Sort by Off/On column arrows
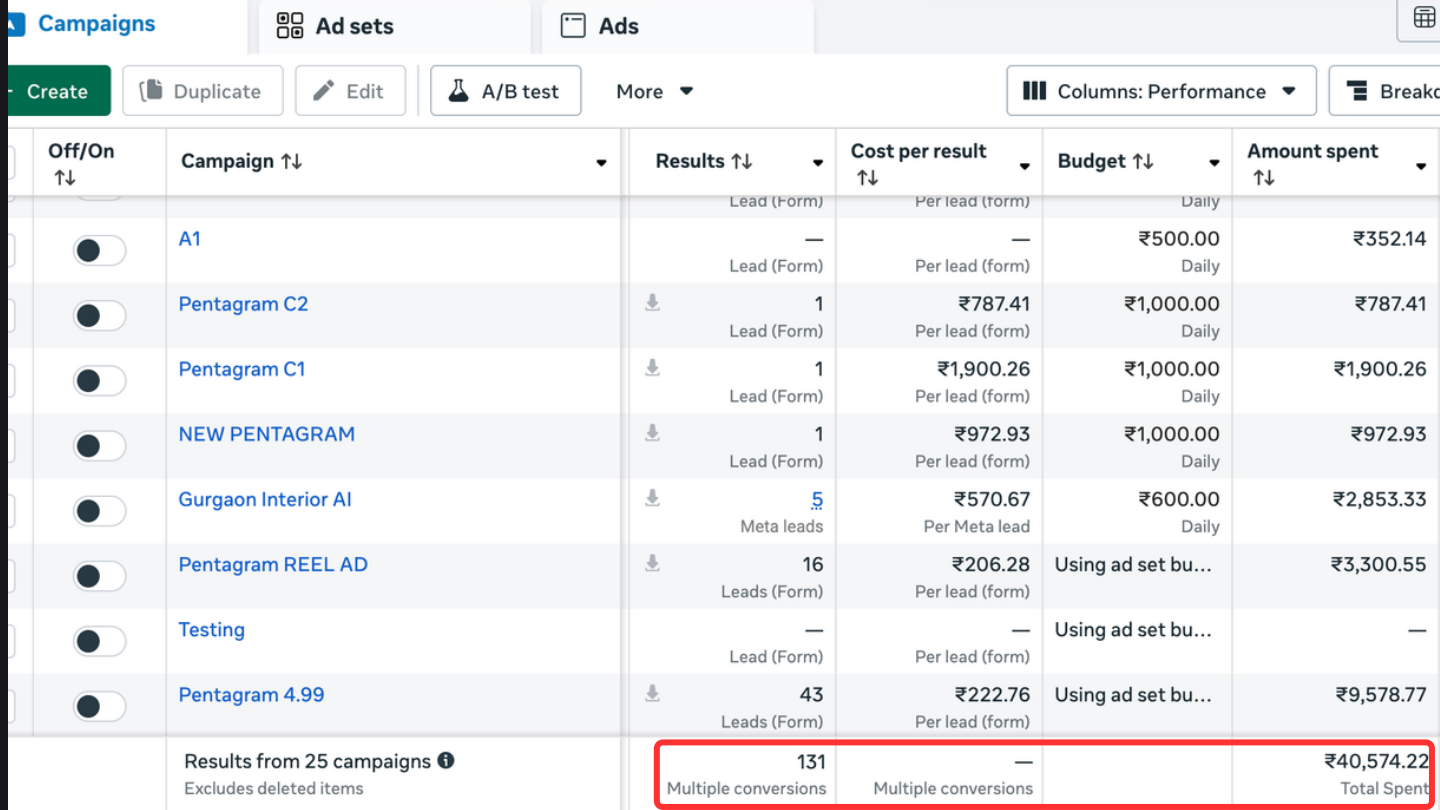 point(65,178)
